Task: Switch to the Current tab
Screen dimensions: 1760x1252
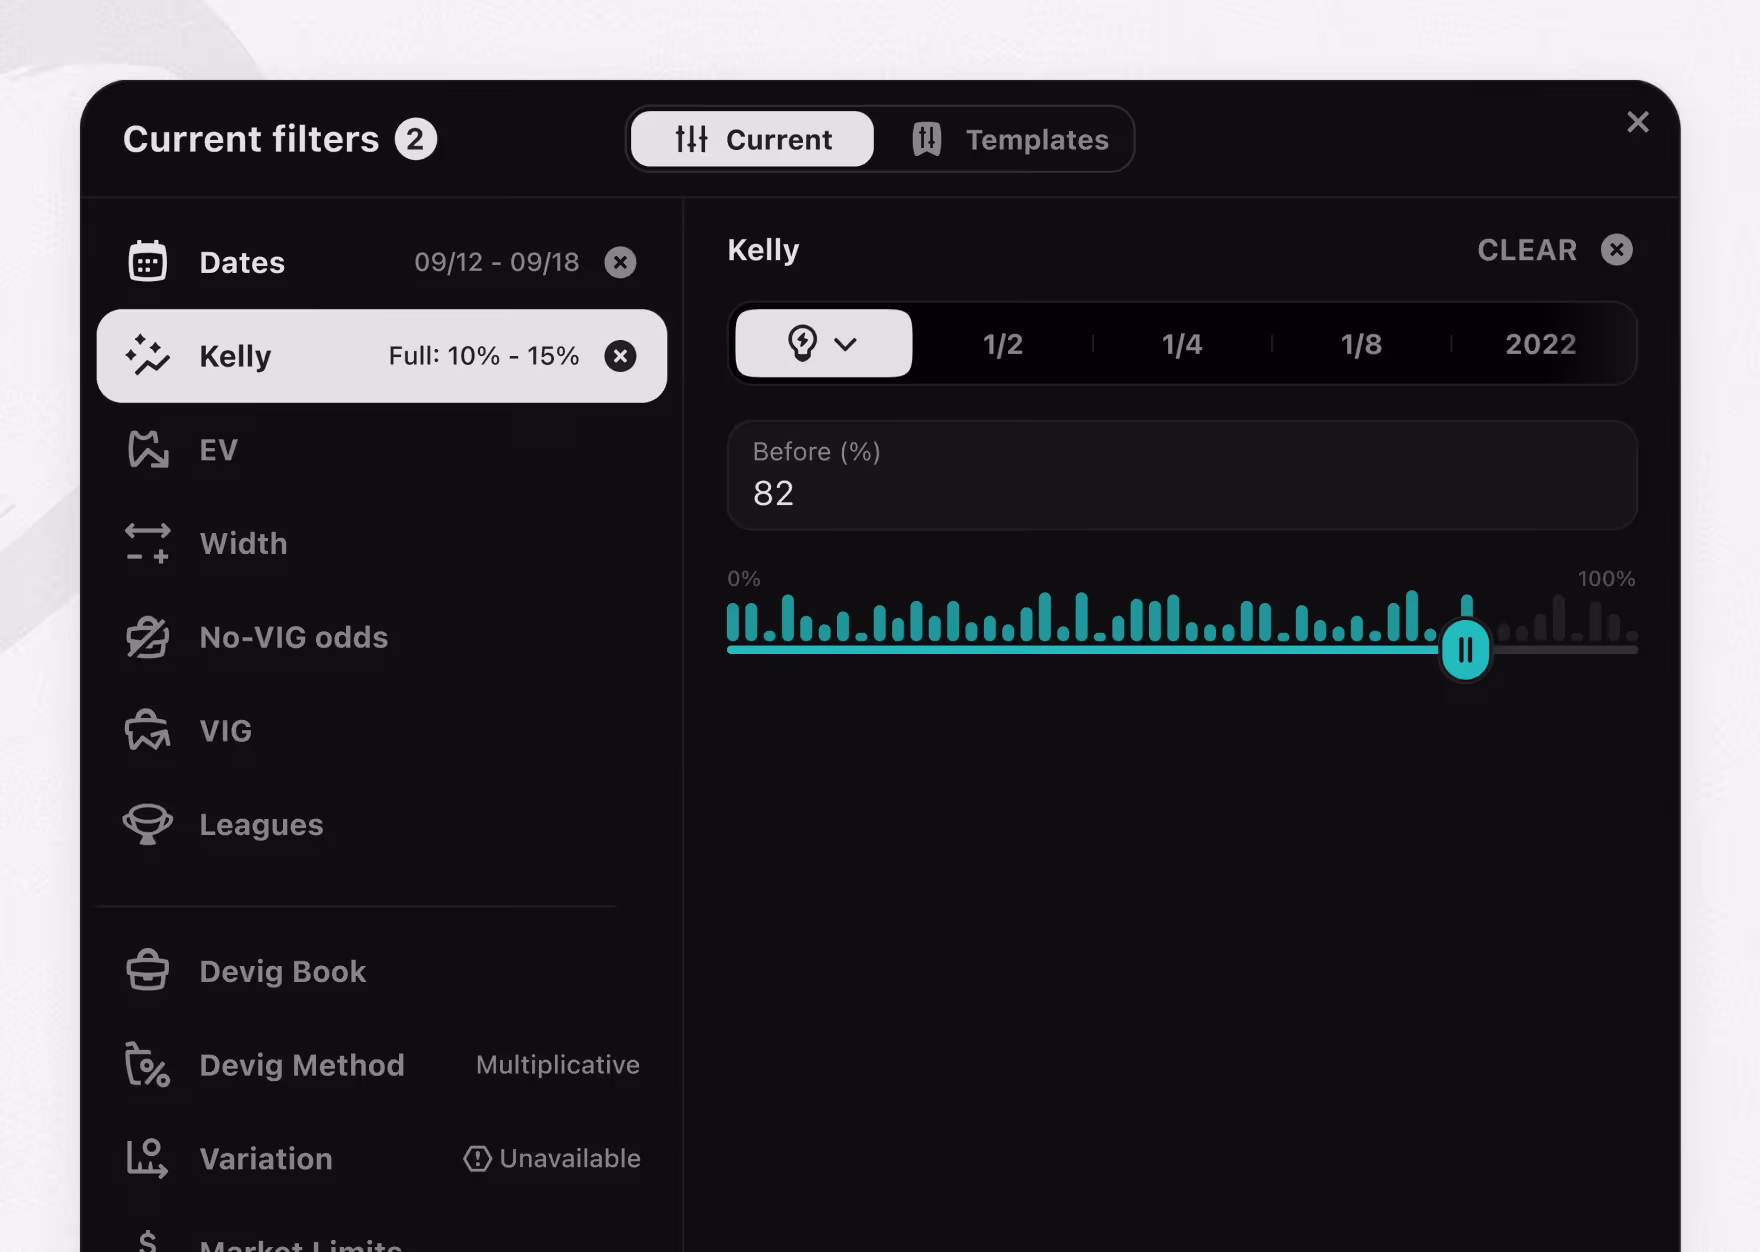Action: pos(752,139)
